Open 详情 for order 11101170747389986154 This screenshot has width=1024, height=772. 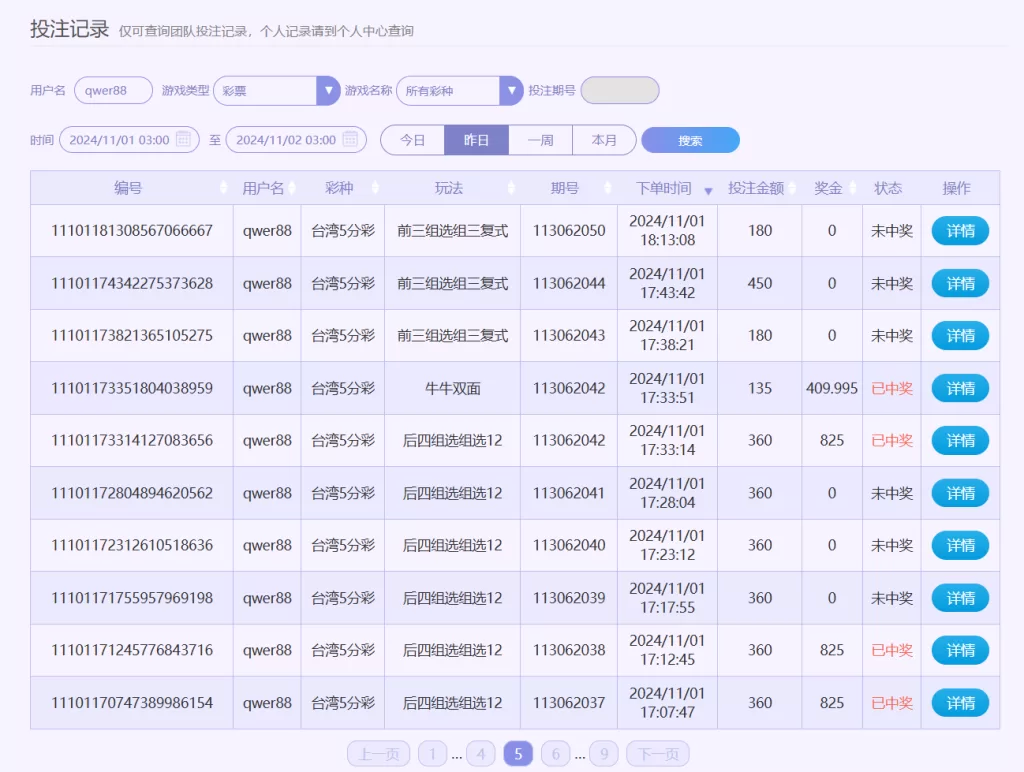(960, 703)
